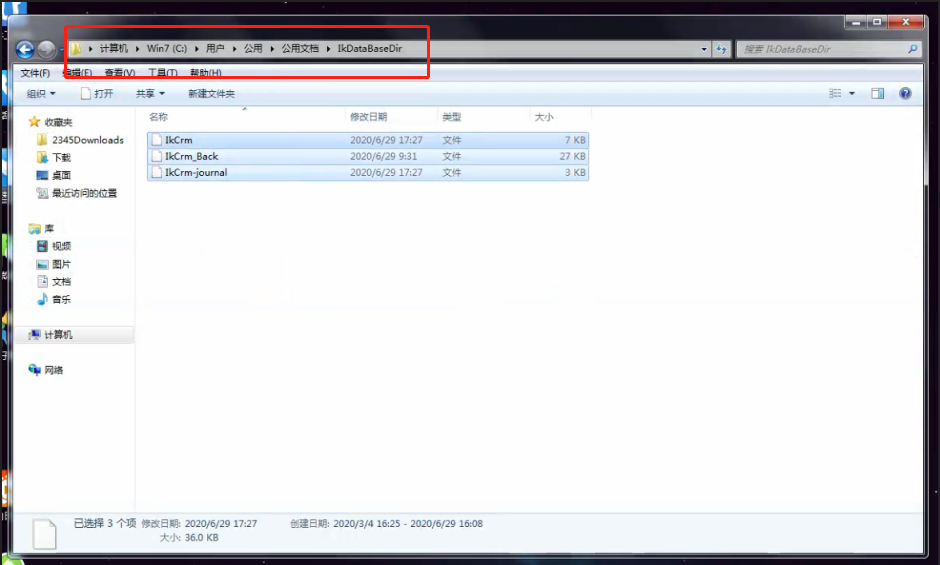Click the 收藏夹 star icon

(34, 122)
